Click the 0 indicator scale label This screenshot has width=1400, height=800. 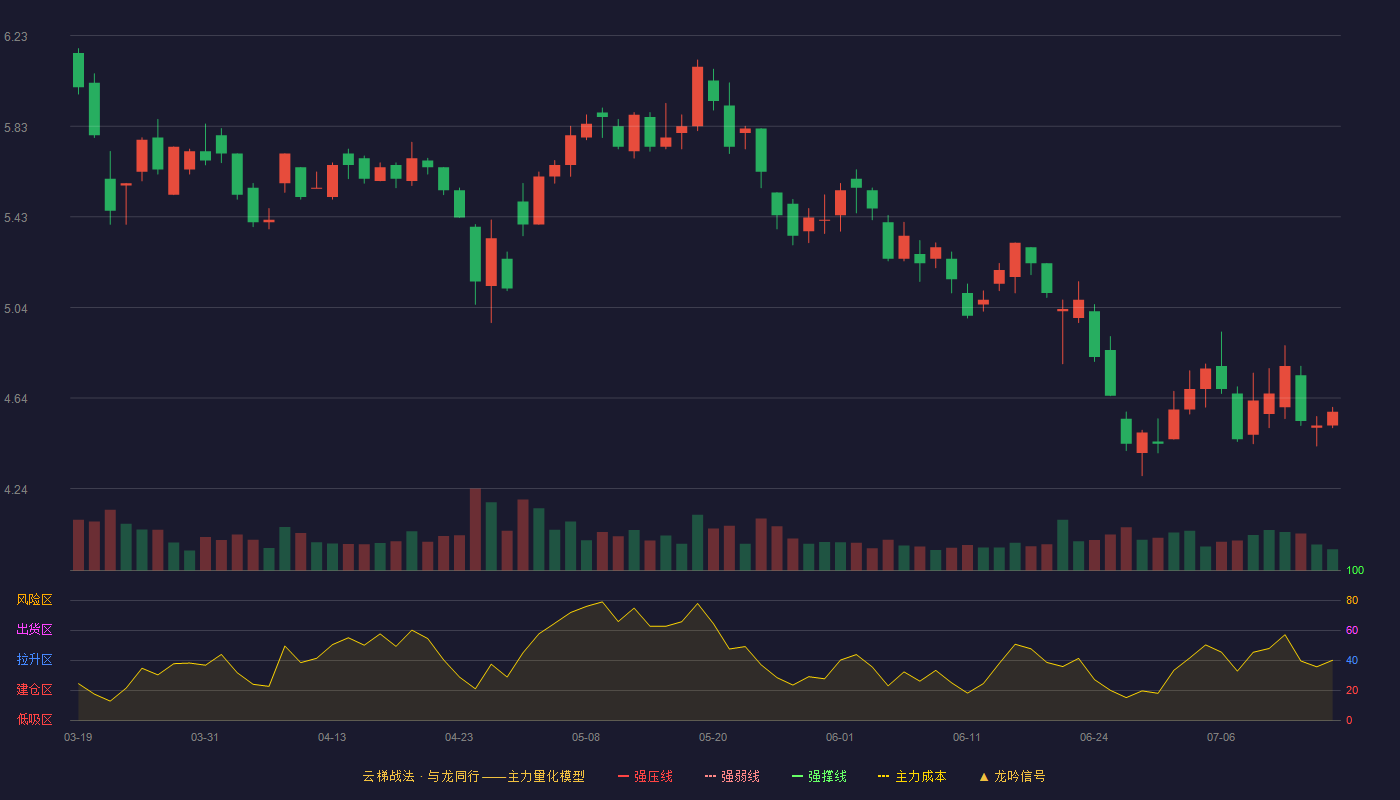click(x=1349, y=720)
